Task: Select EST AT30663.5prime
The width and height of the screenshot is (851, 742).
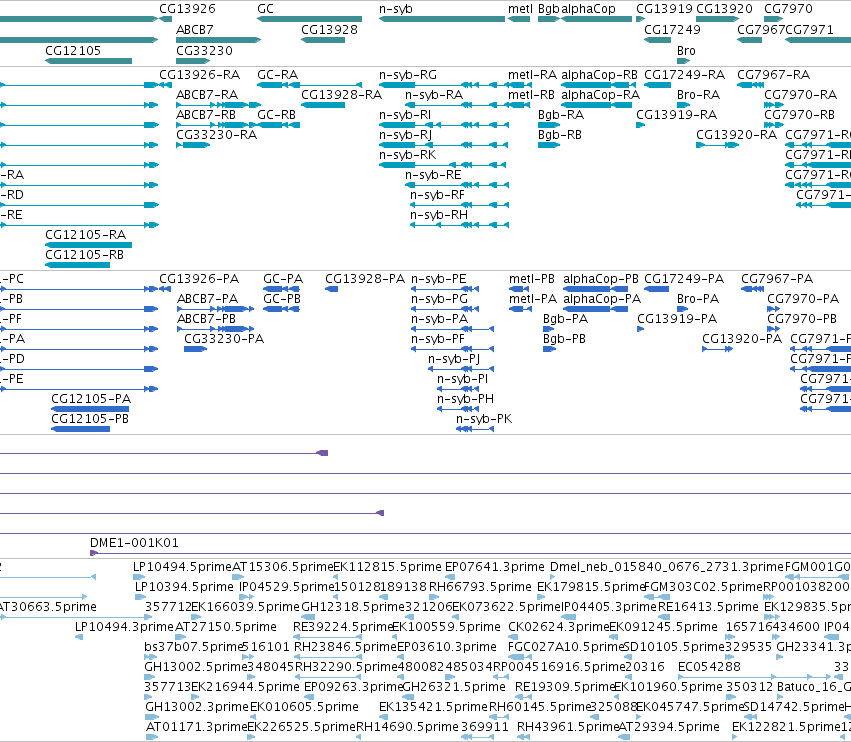Action: tap(48, 606)
